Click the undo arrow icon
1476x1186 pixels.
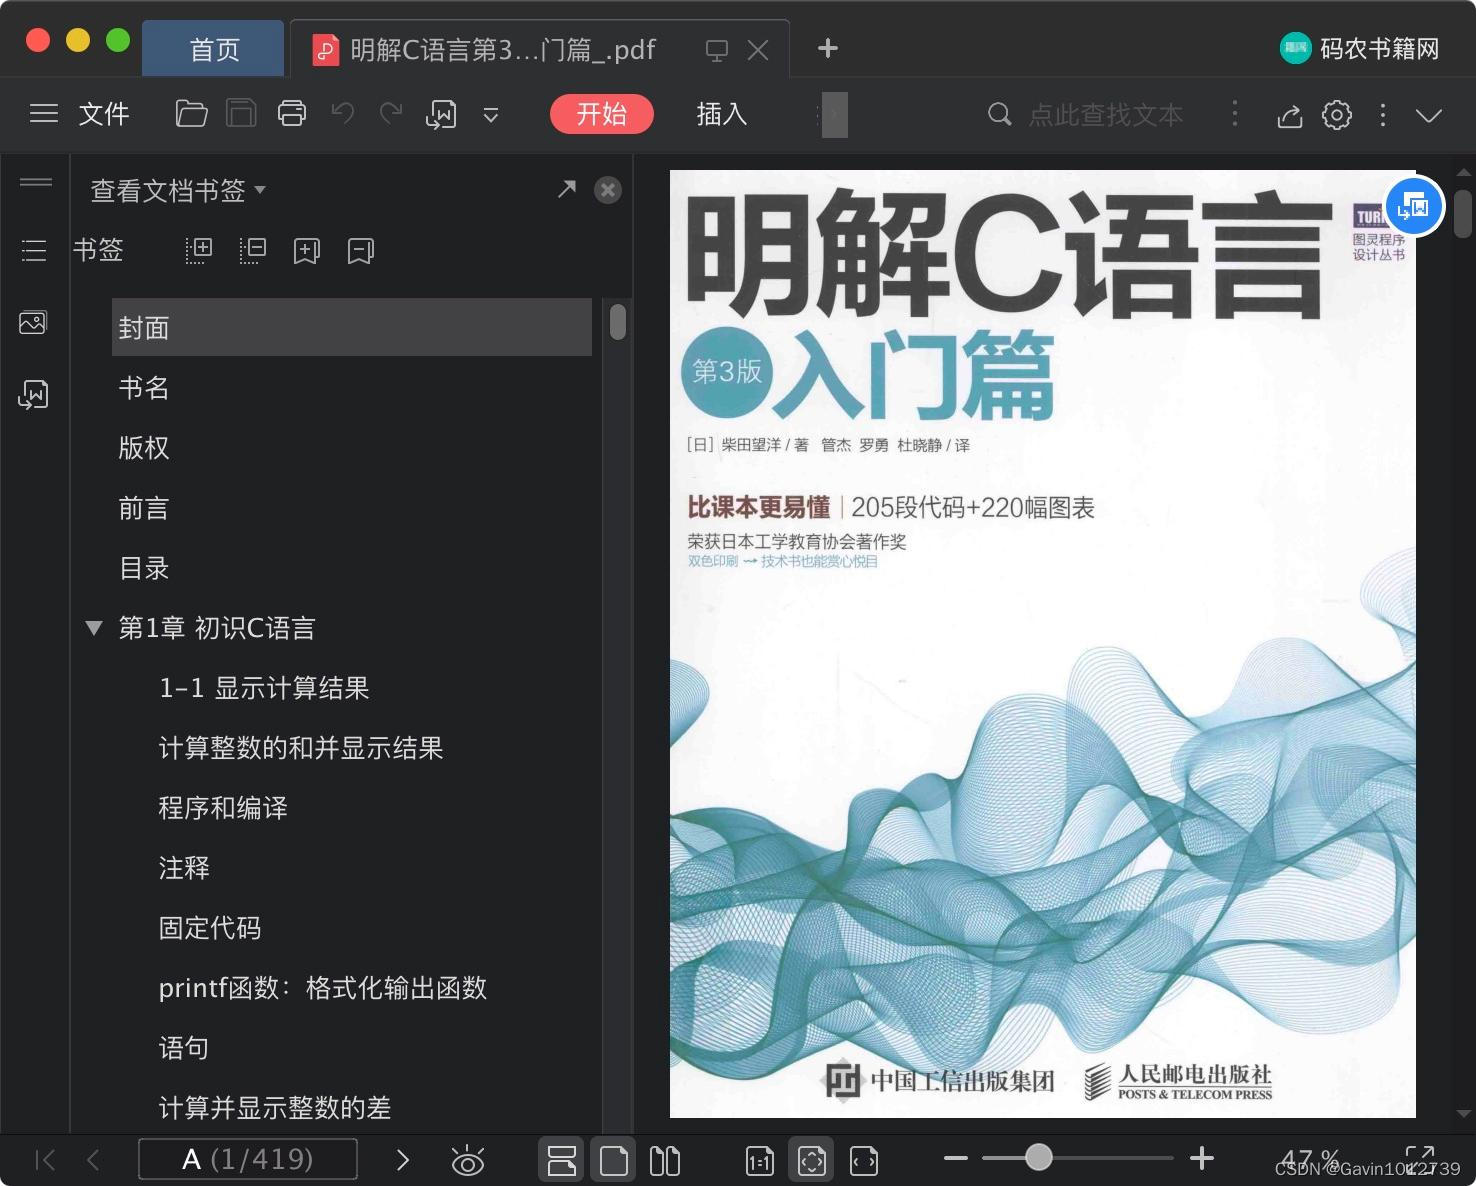pyautogui.click(x=343, y=114)
